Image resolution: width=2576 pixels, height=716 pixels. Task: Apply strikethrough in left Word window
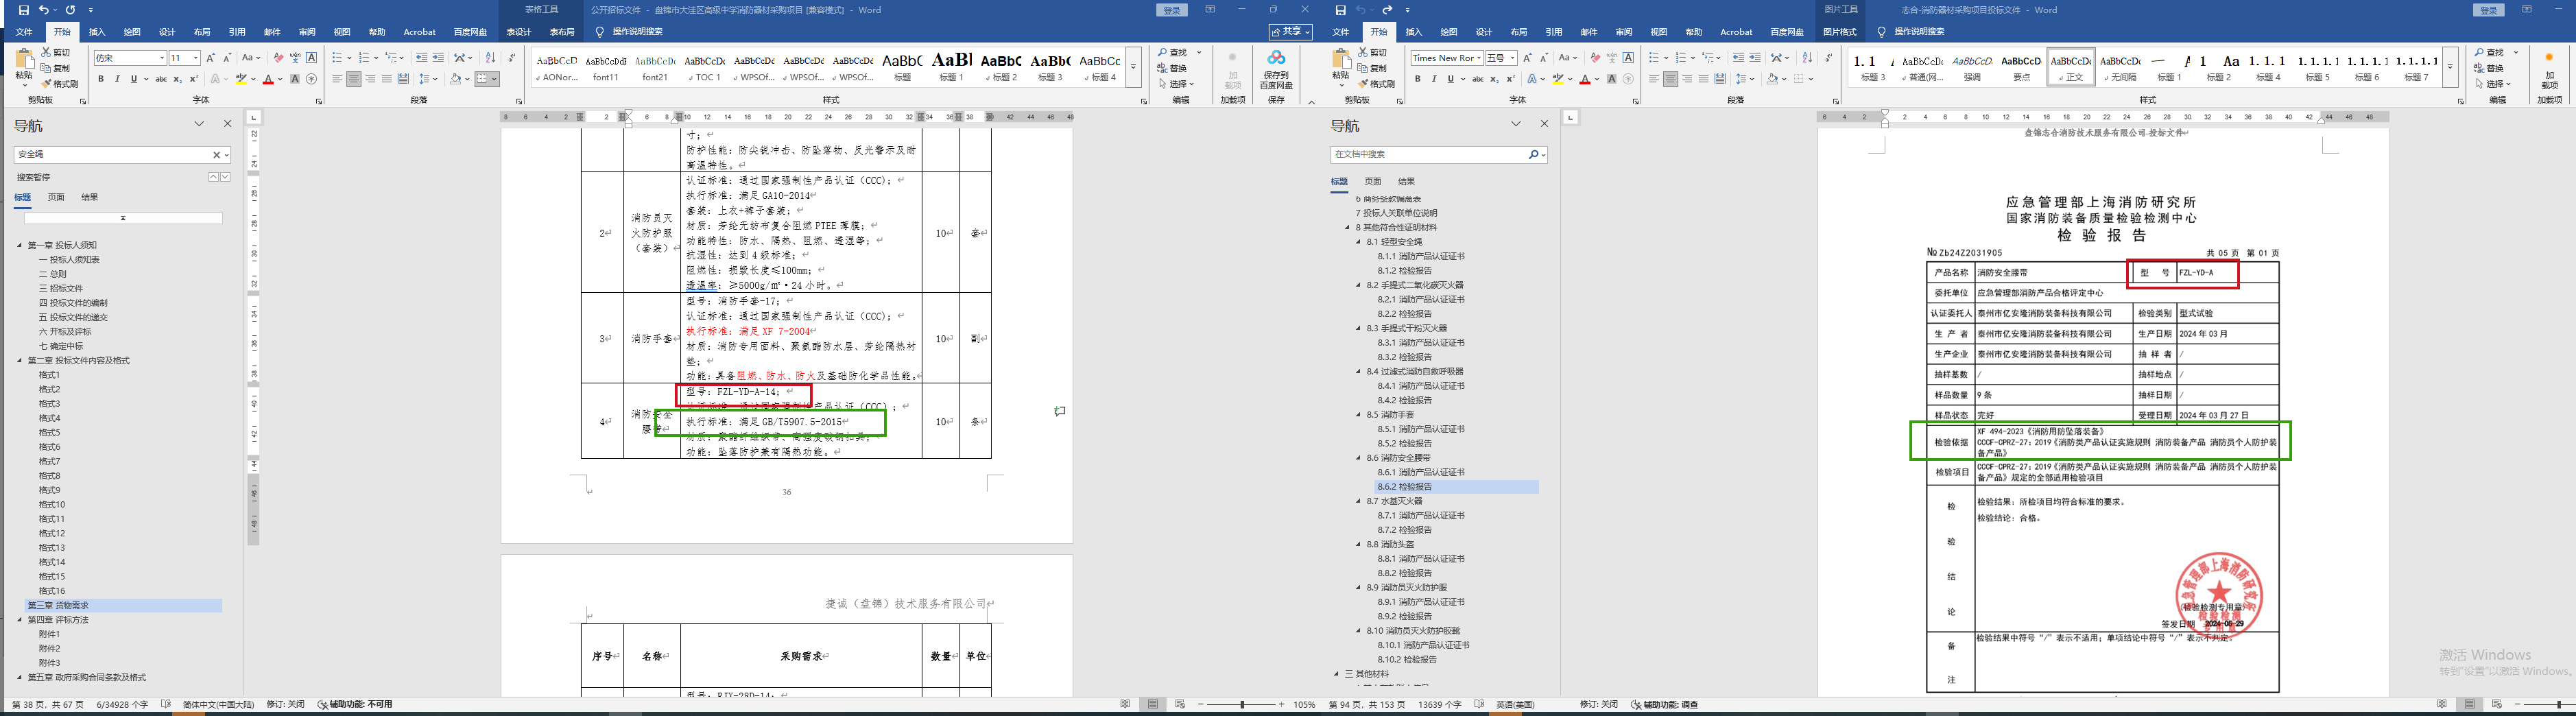tap(161, 79)
